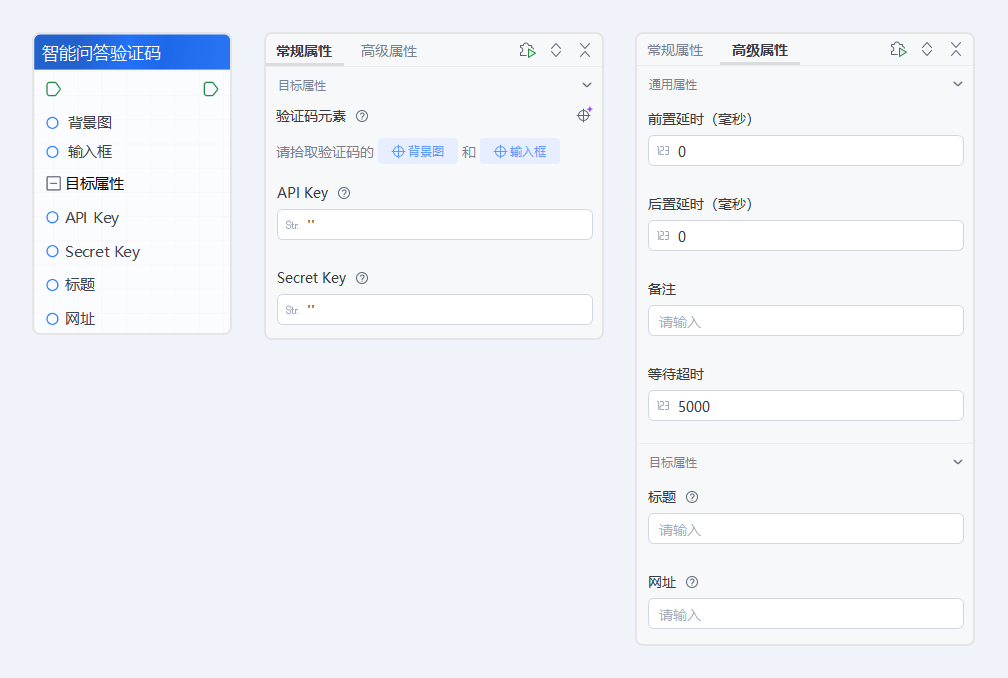Collapse the 通用属性 section in right panel

(958, 85)
